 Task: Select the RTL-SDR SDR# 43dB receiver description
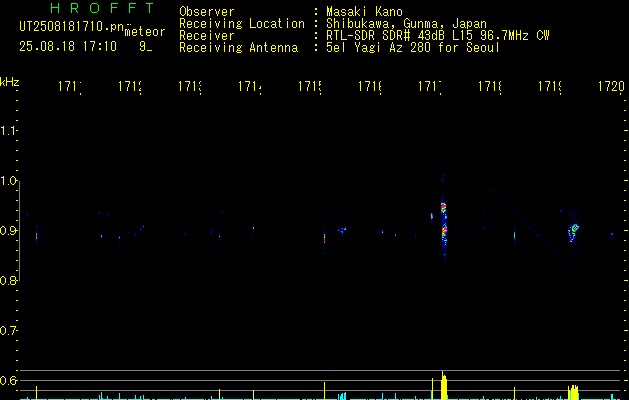(437, 36)
